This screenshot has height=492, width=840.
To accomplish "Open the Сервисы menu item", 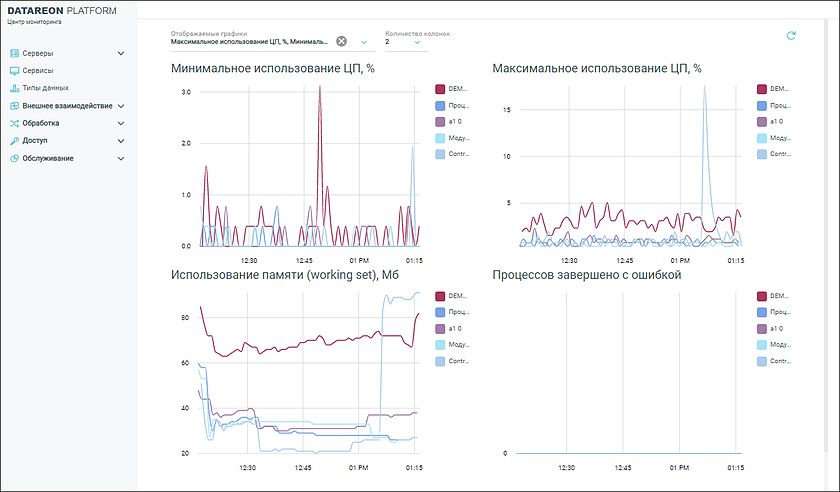I will pos(38,71).
